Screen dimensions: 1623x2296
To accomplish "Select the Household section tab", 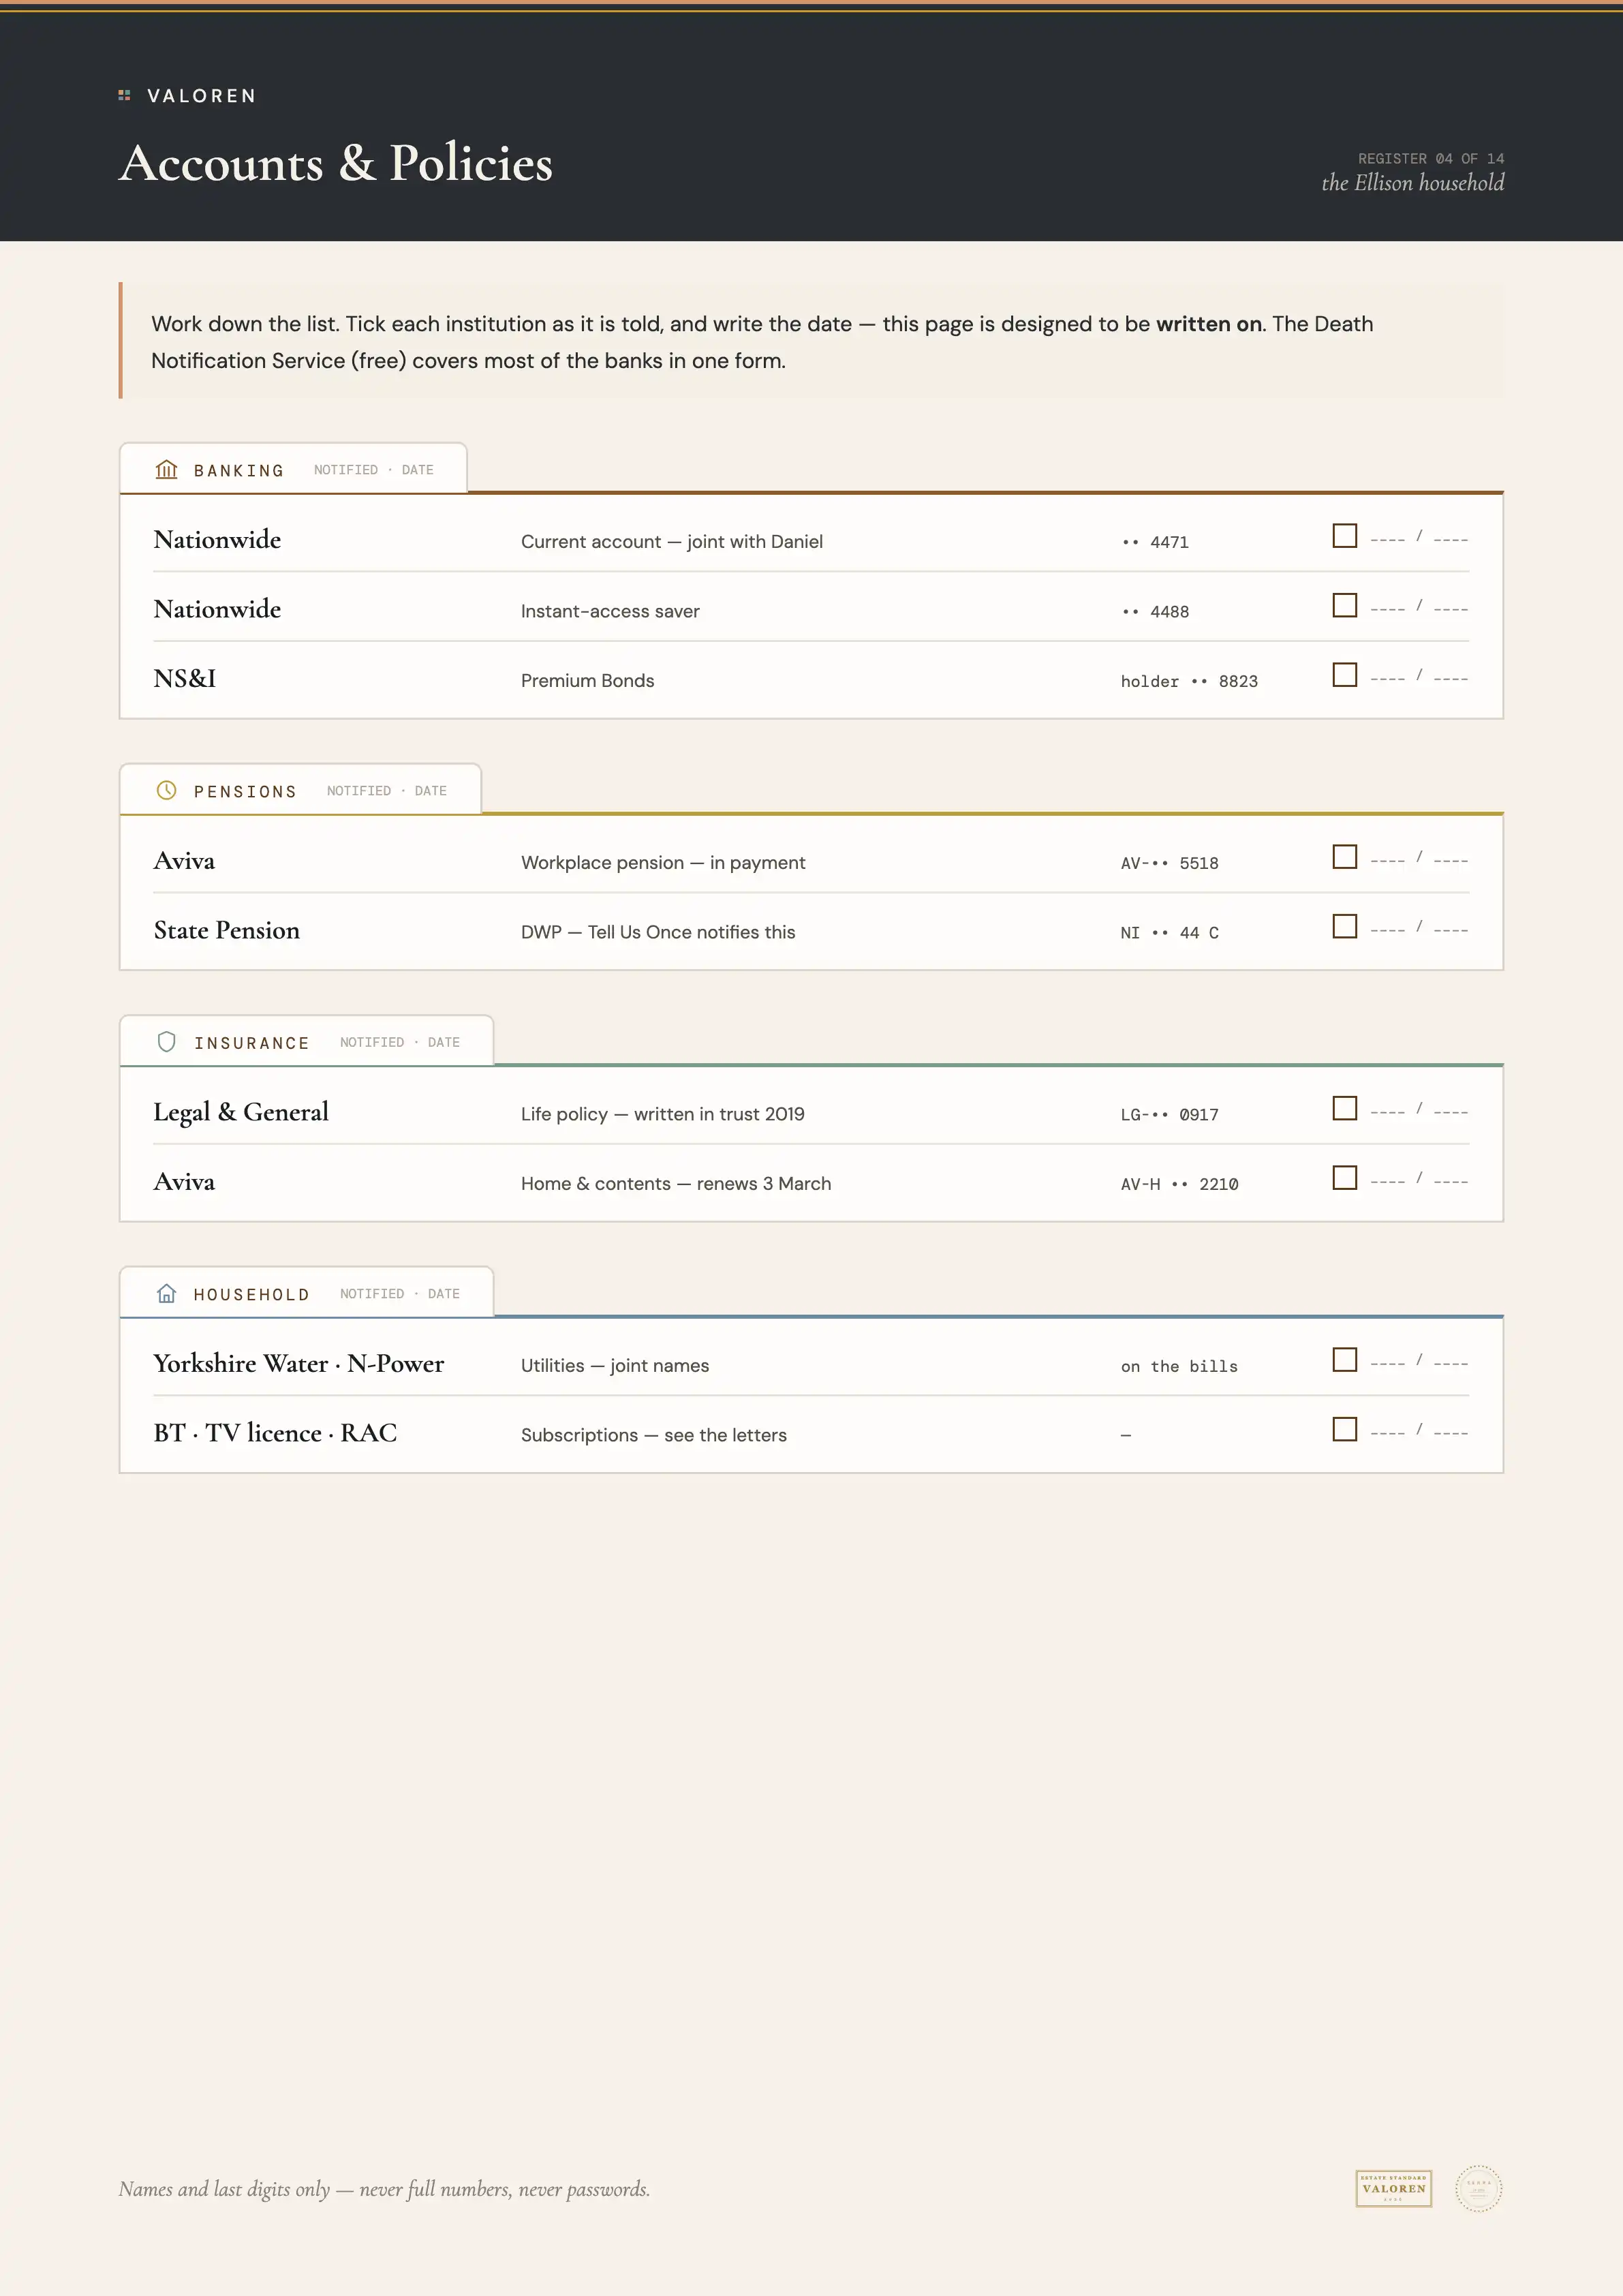I will click(x=307, y=1292).
